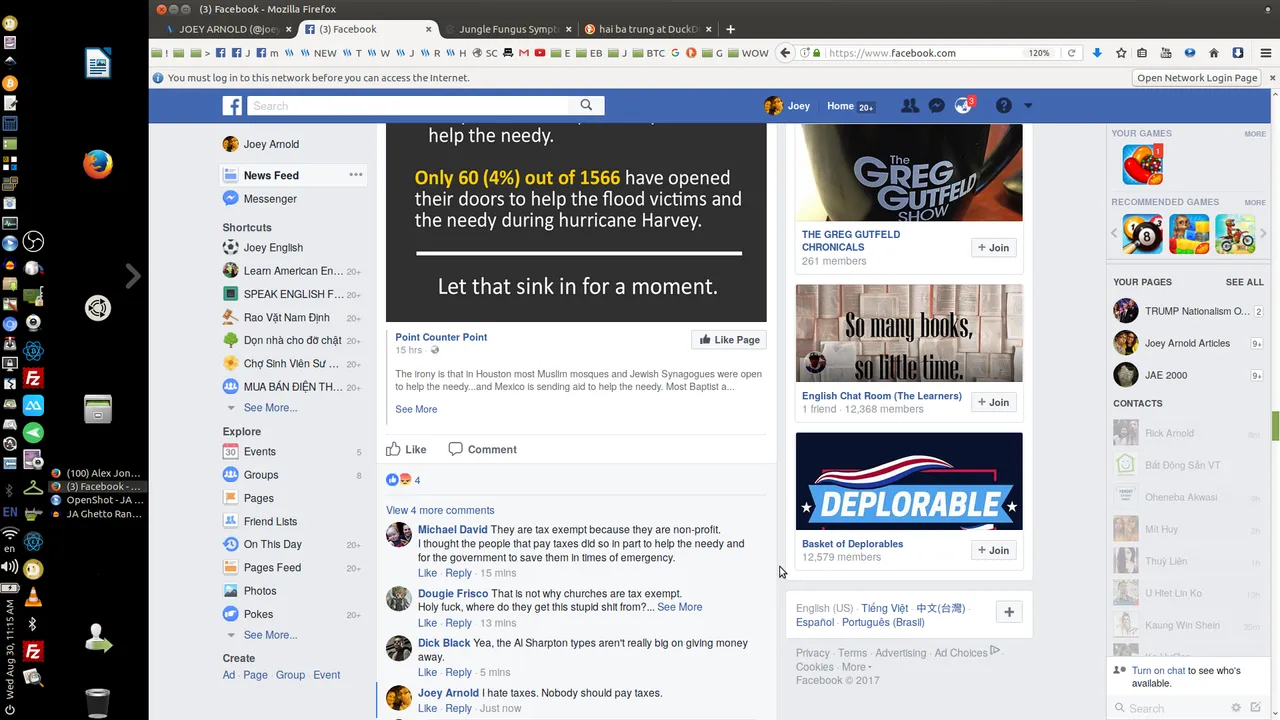Open the header account dropdown arrow

point(1028,106)
